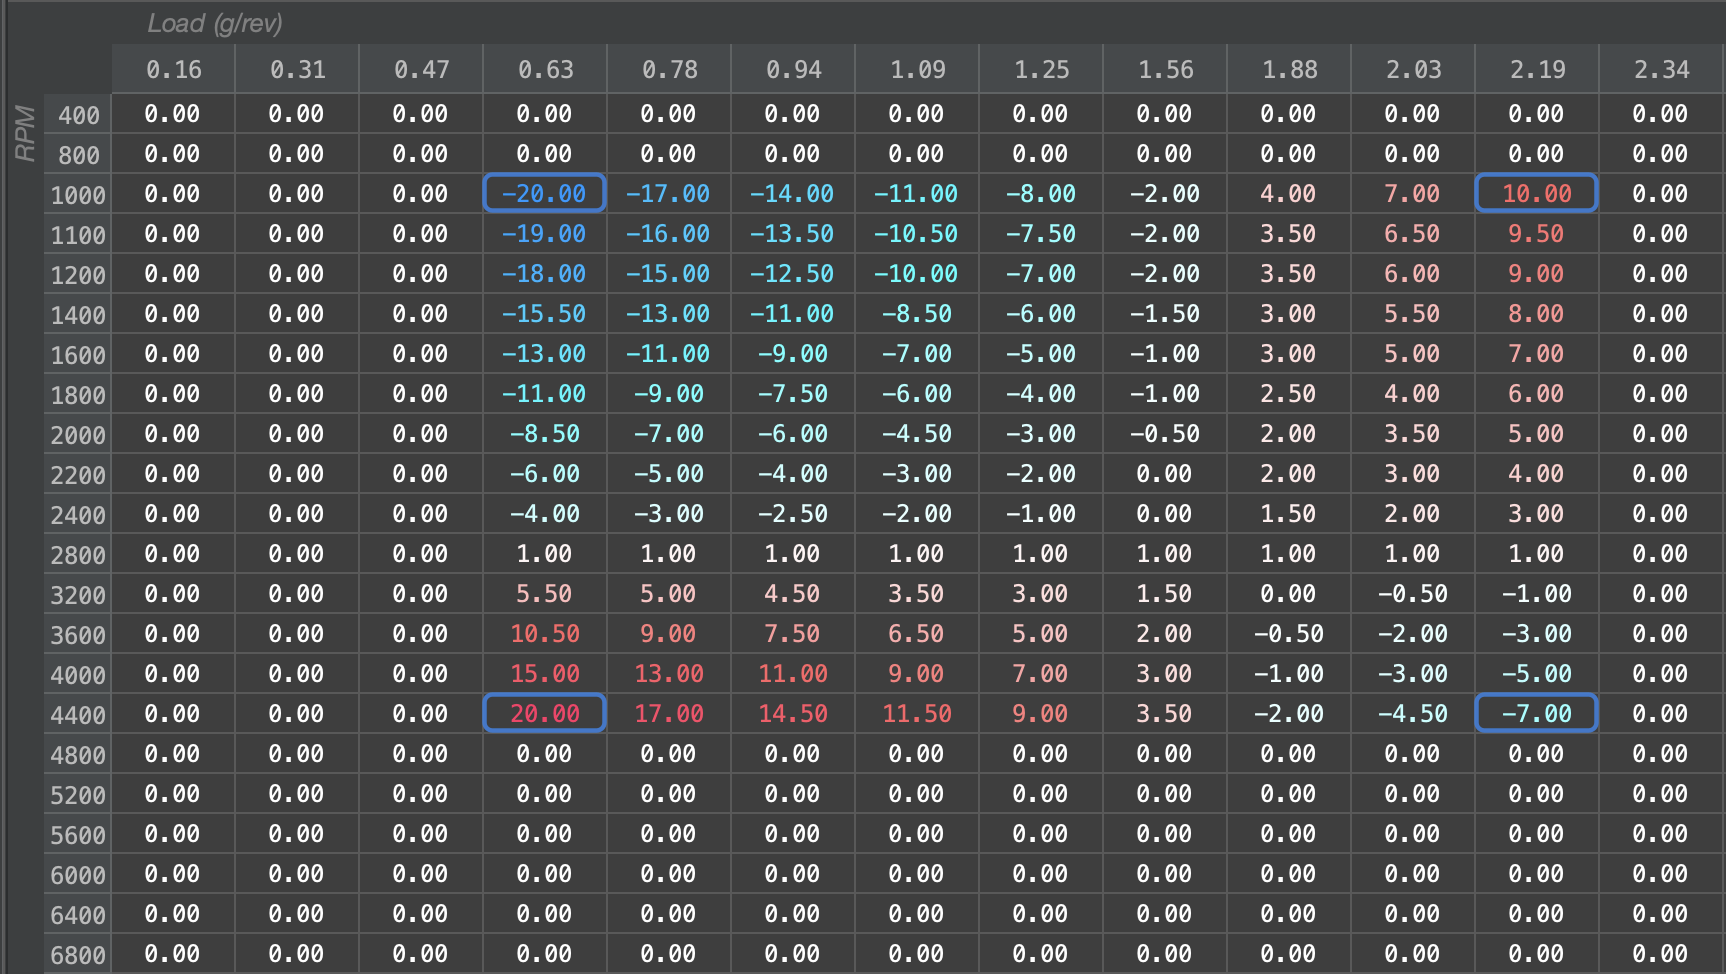Select the 3.50 cell in row 4400
The image size is (1726, 974).
click(x=1165, y=713)
